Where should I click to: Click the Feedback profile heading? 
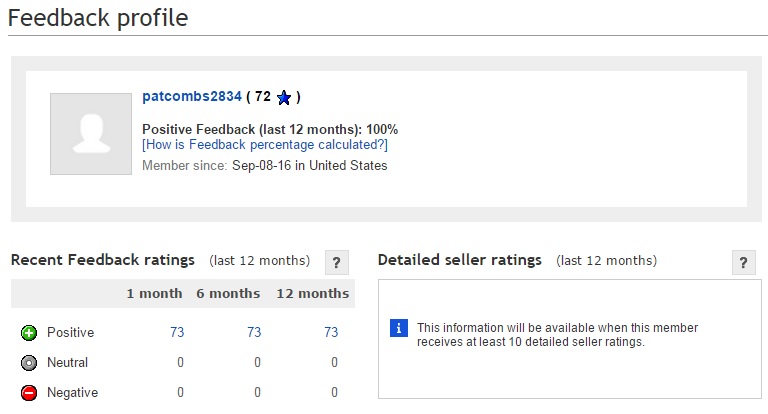97,17
